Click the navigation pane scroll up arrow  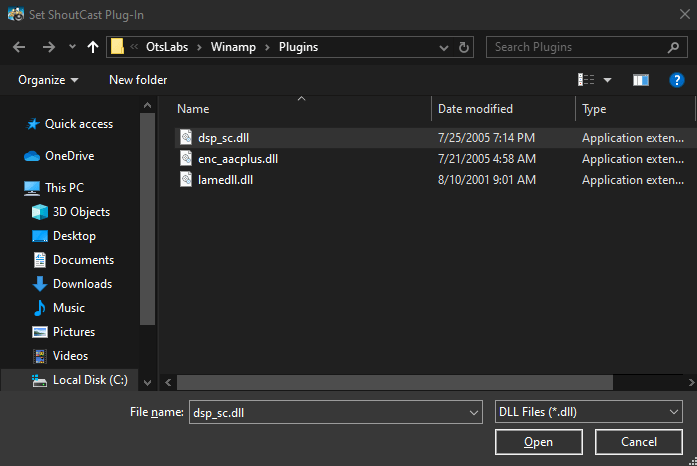pyautogui.click(x=148, y=106)
